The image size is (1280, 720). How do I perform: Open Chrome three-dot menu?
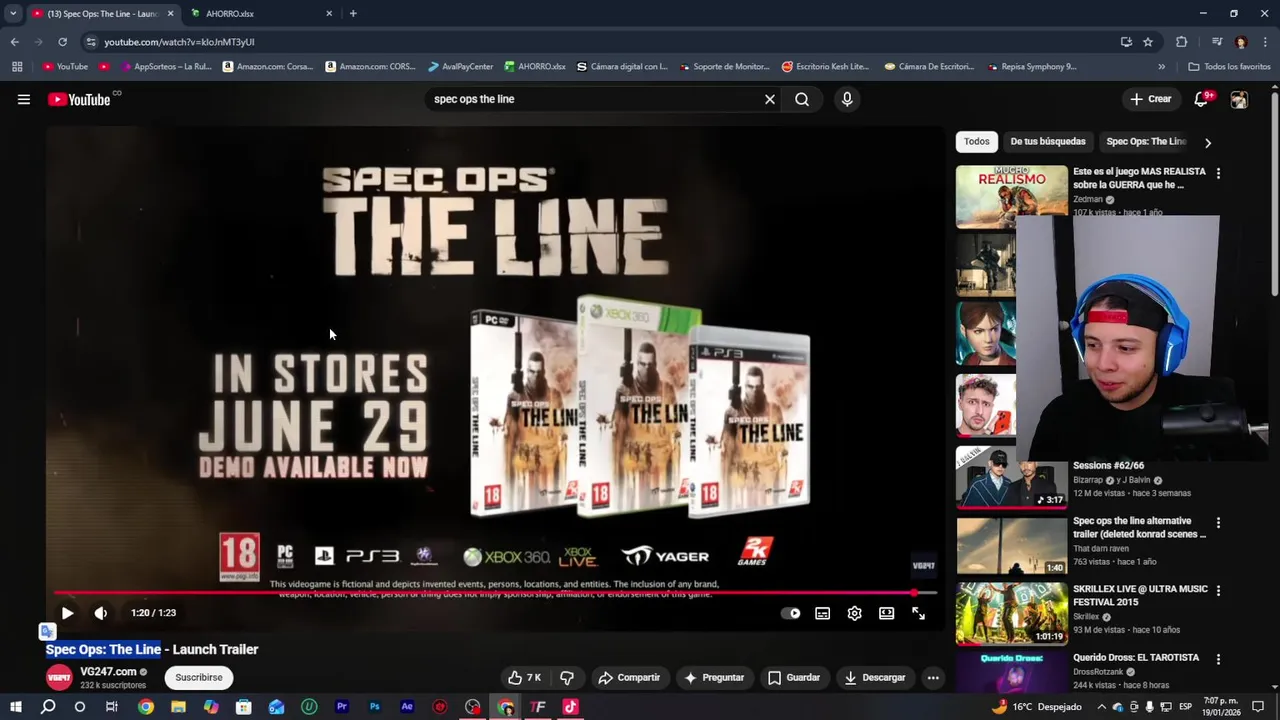coord(1265,42)
